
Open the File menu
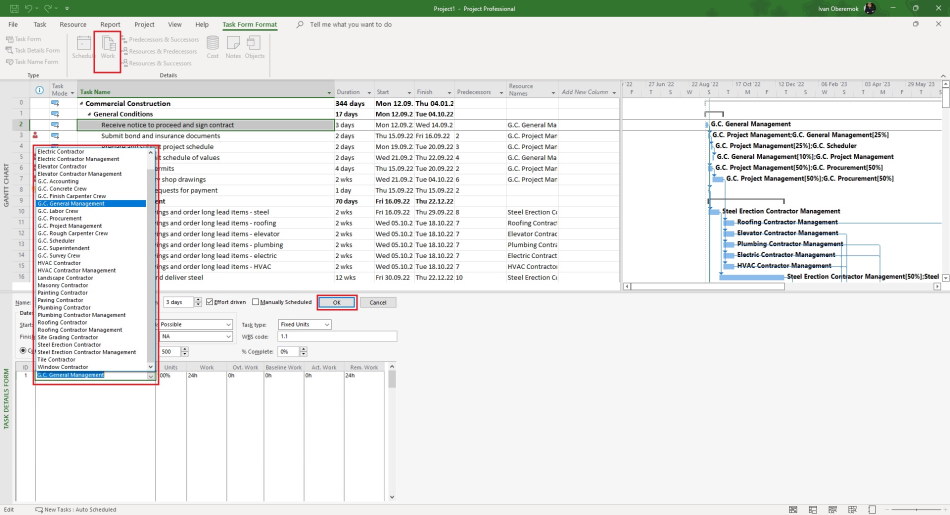(13, 25)
